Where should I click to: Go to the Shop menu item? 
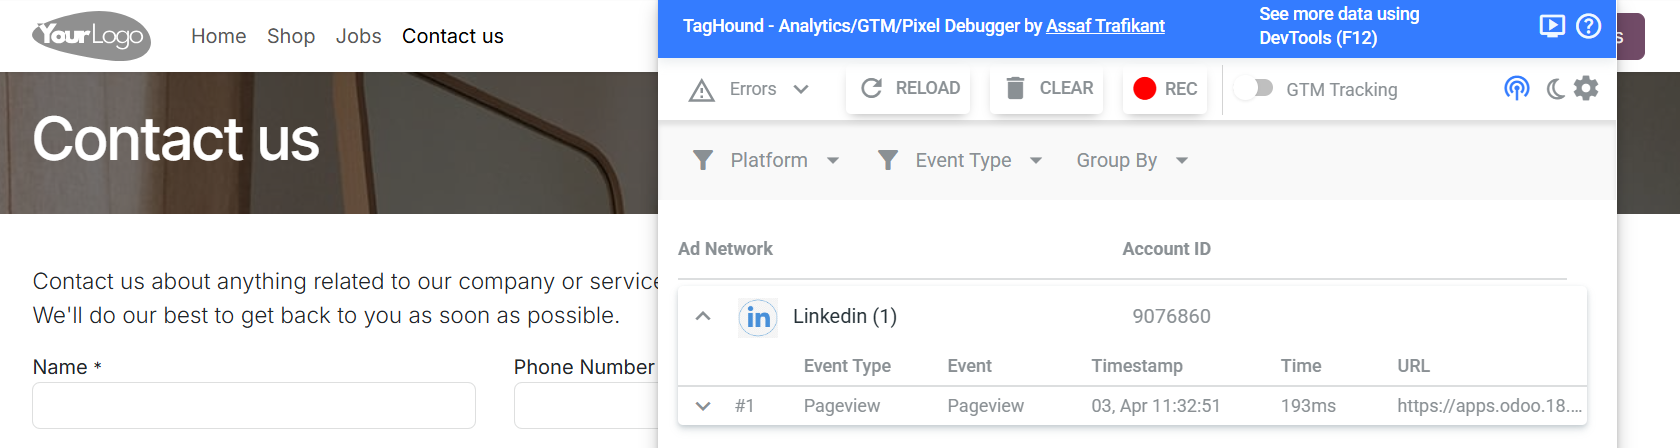(x=291, y=36)
